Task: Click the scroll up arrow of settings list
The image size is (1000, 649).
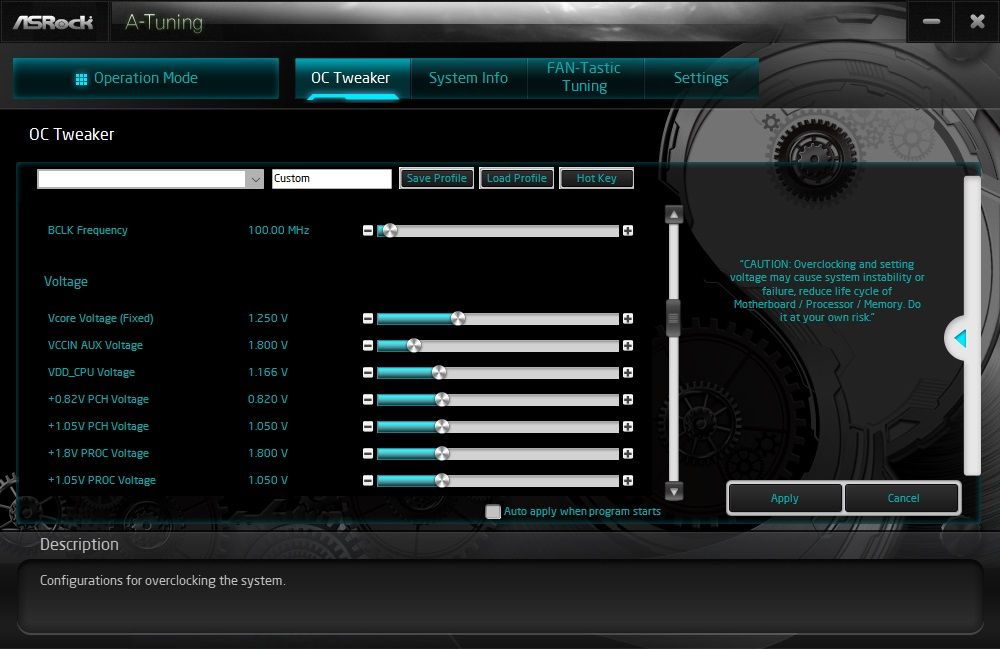Action: tap(674, 215)
